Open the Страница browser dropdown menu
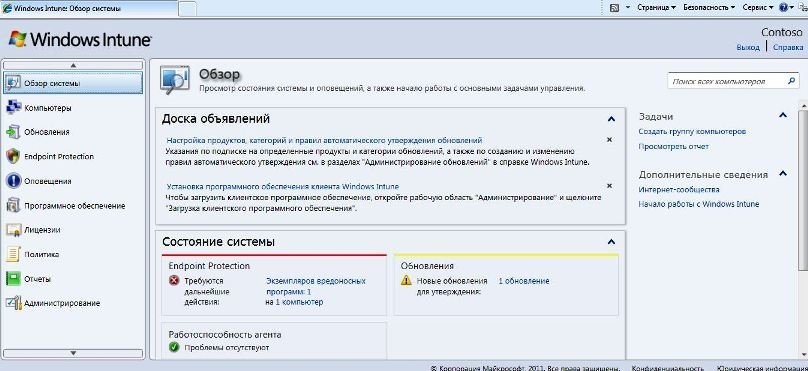808x371 pixels. click(656, 7)
